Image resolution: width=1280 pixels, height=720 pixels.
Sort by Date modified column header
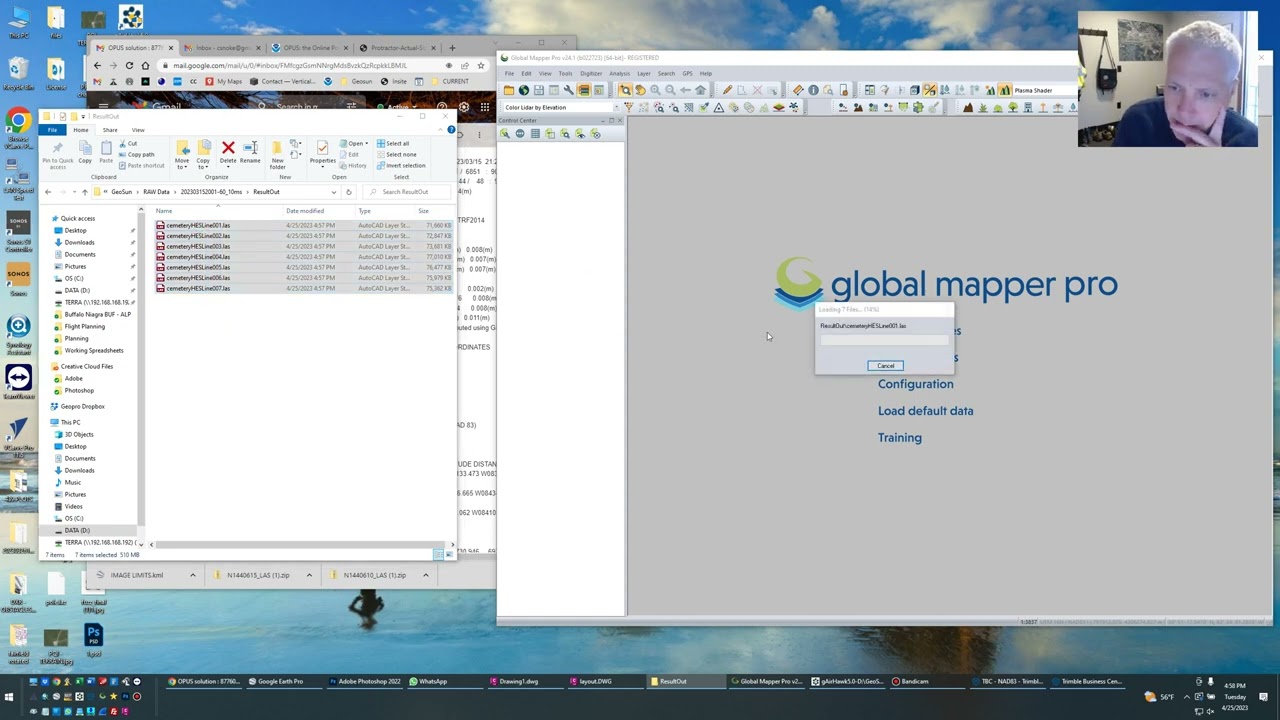[x=304, y=211]
